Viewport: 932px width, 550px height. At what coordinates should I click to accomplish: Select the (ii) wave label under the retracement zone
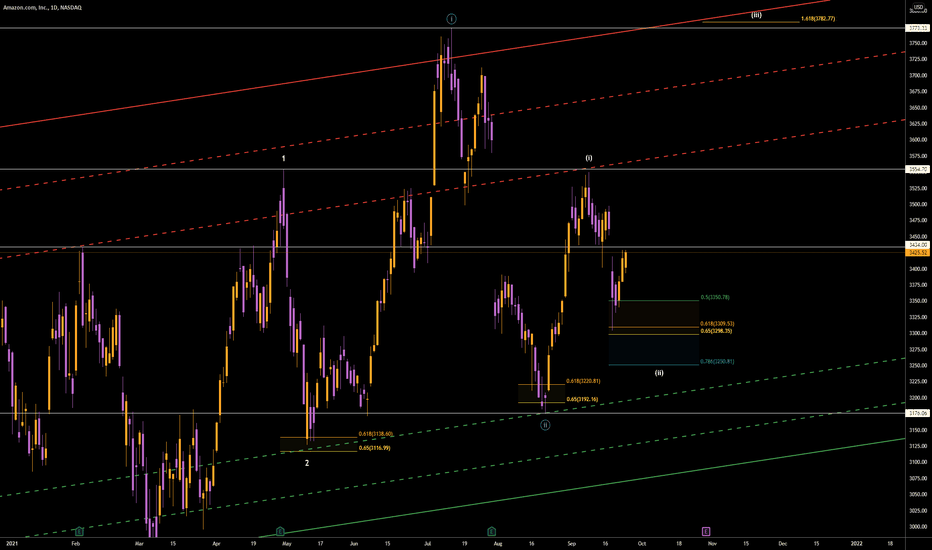[x=659, y=373]
